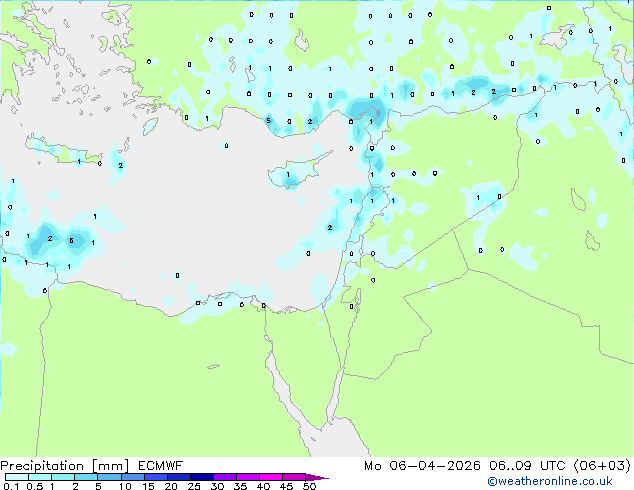Click the 45 mm legend color swatch
The image size is (634, 490).
(294, 477)
